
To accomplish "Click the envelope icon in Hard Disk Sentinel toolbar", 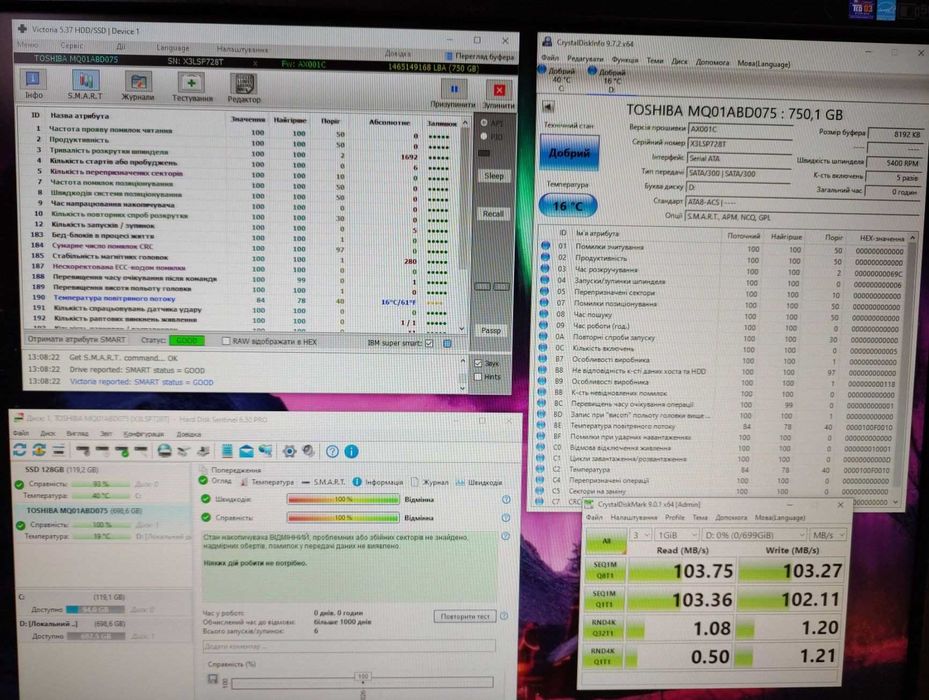I will (x=246, y=452).
